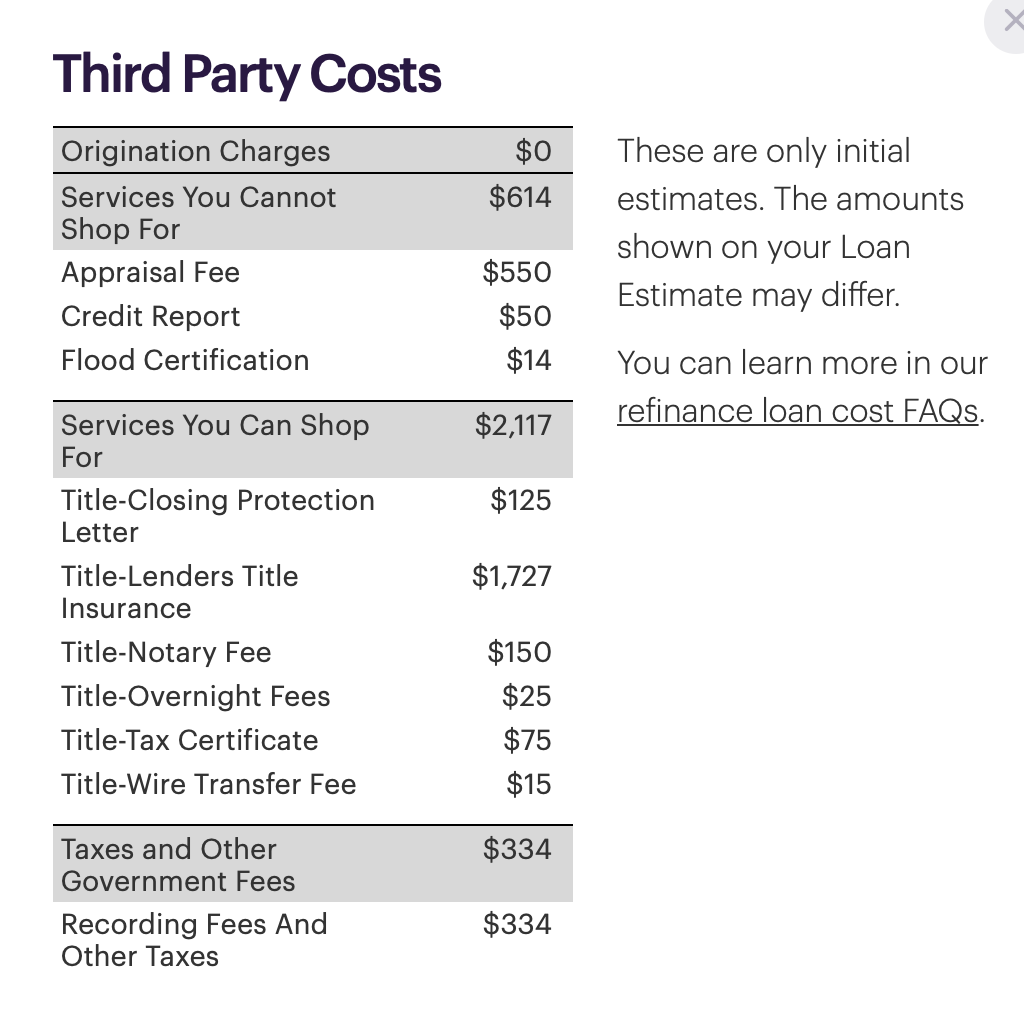Select the Title-Tax Certificate item

313,740
